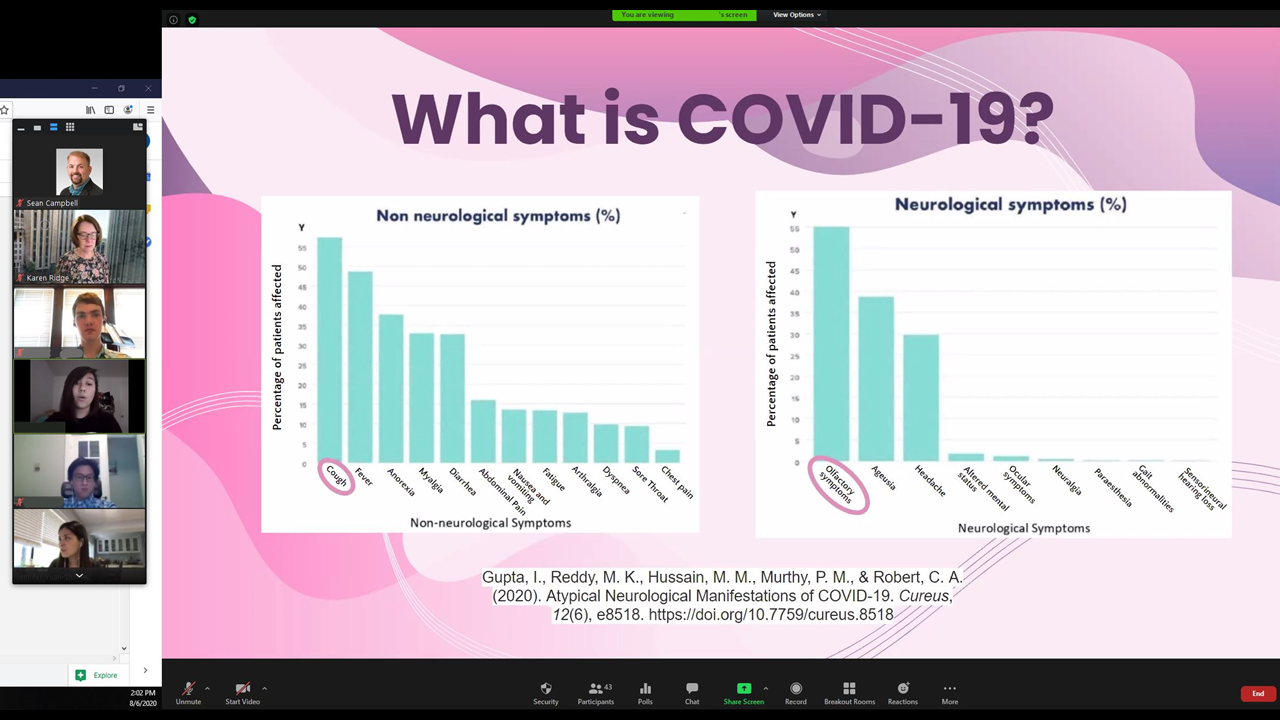Click Sean Campbell's name label
This screenshot has height=720, width=1280.
pyautogui.click(x=52, y=203)
